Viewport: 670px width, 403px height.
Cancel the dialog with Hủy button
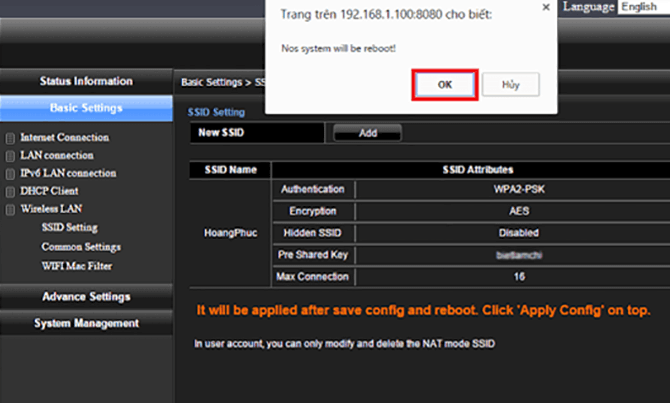(511, 85)
